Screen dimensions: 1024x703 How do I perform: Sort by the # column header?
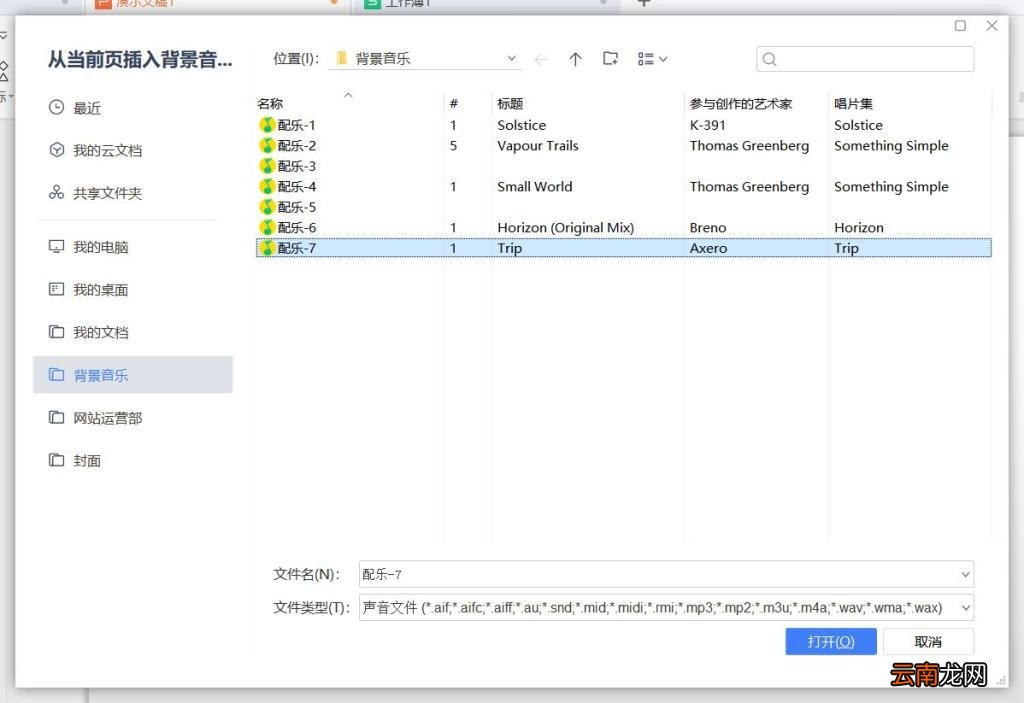click(x=454, y=103)
